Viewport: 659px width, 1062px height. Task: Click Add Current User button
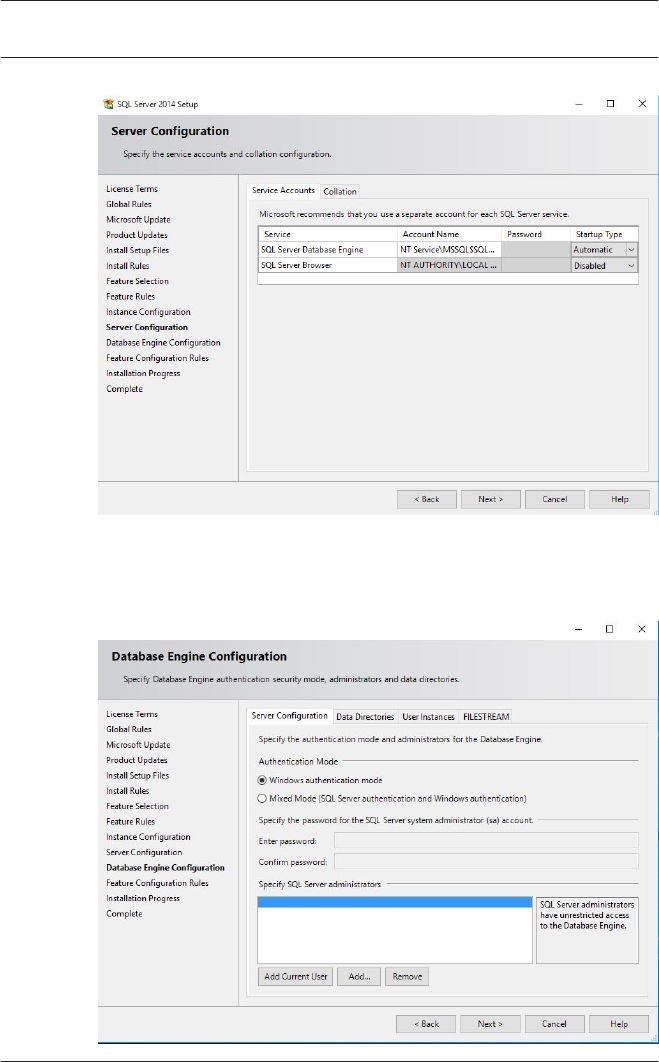[295, 977]
